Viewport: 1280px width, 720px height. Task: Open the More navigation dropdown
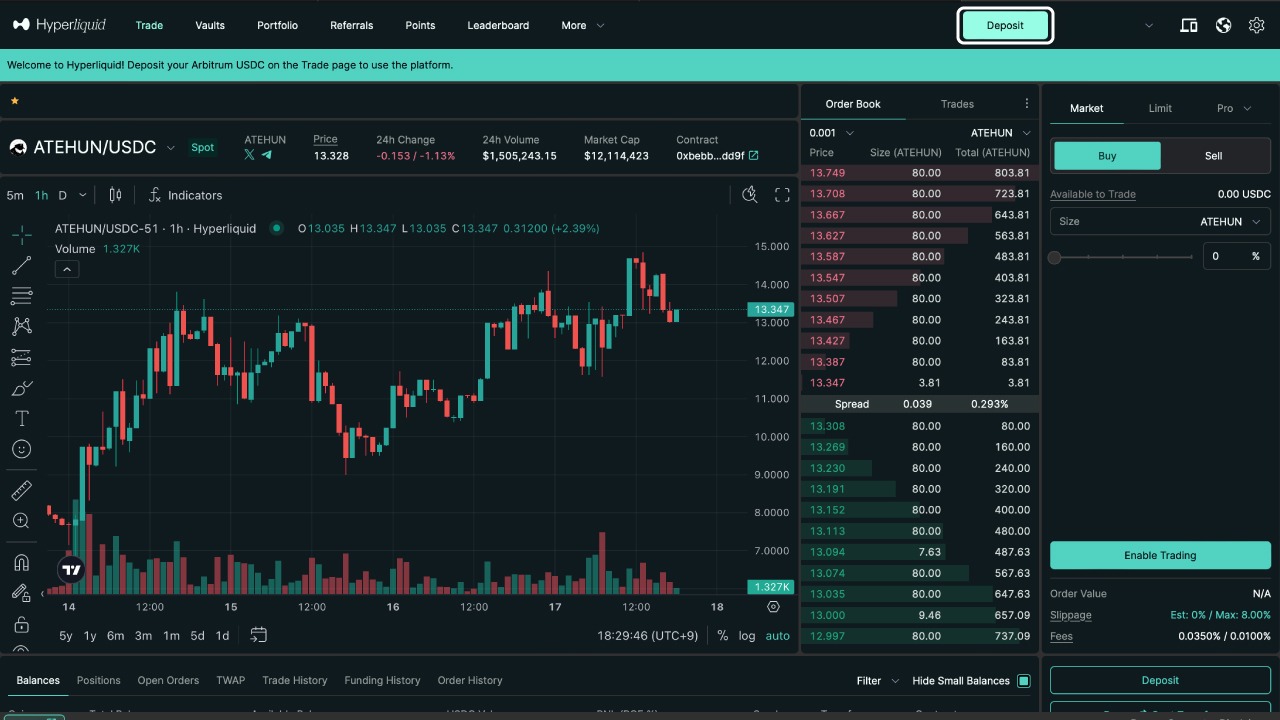click(x=583, y=25)
